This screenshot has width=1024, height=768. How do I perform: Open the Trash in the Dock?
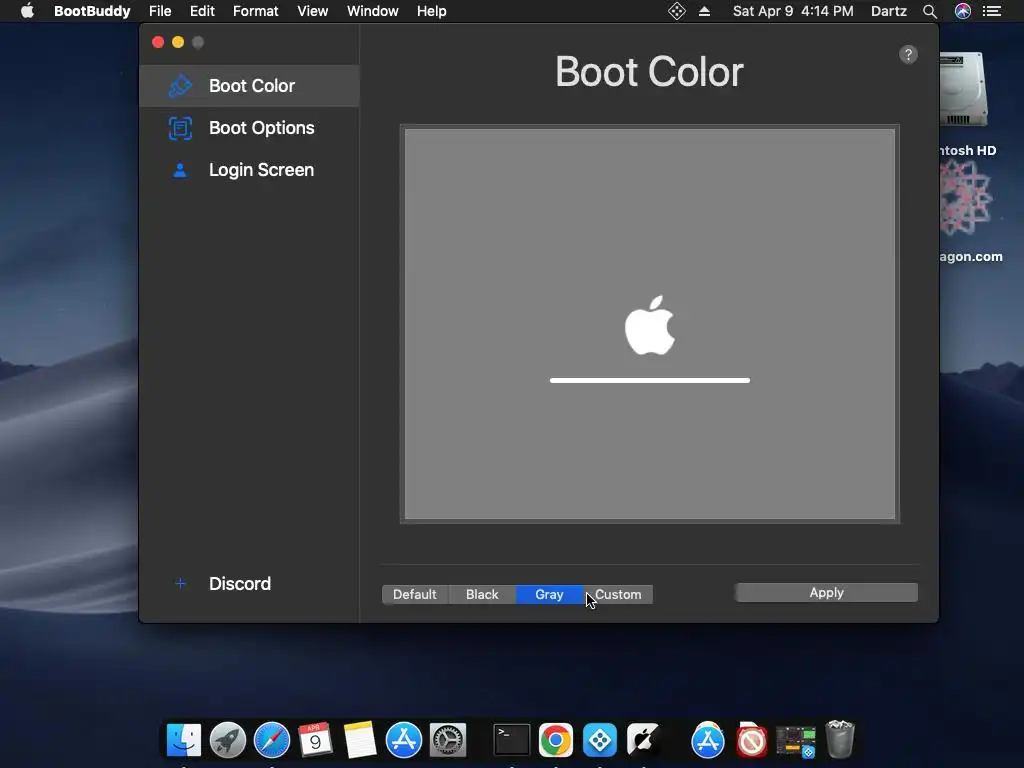tap(840, 739)
